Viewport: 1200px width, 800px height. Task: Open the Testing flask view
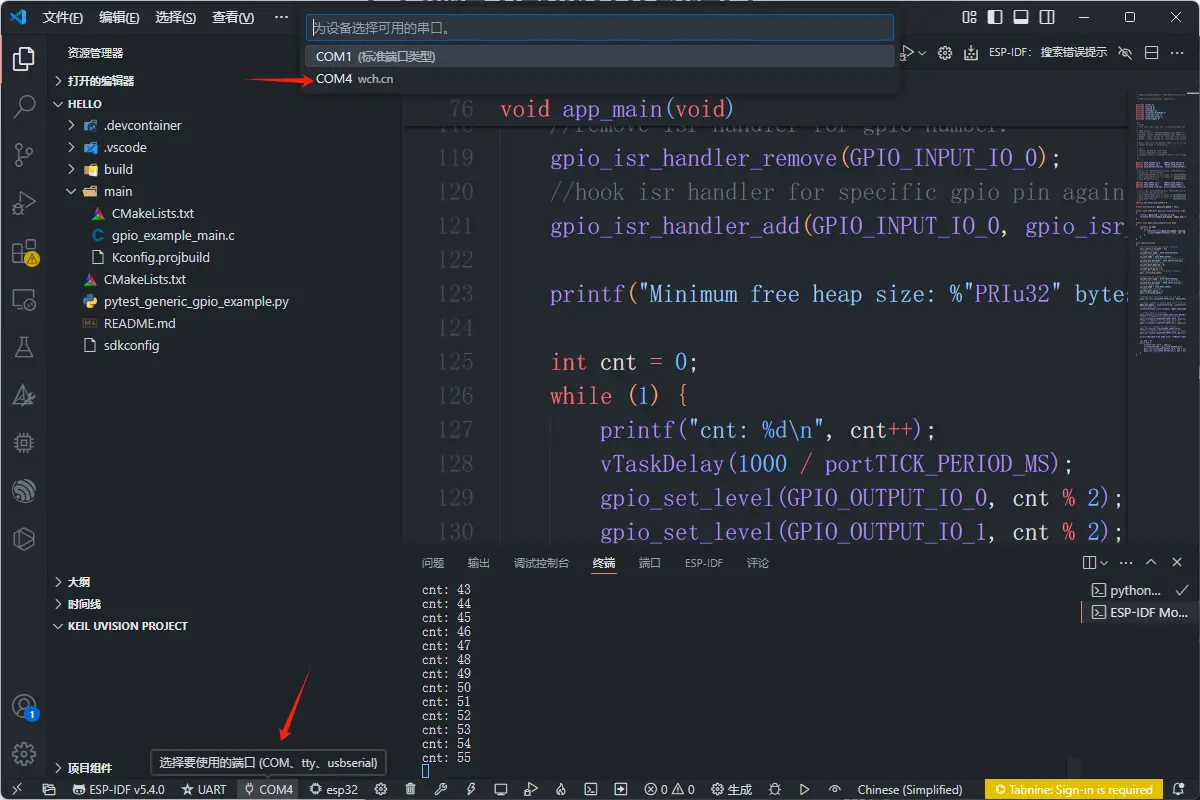click(23, 347)
